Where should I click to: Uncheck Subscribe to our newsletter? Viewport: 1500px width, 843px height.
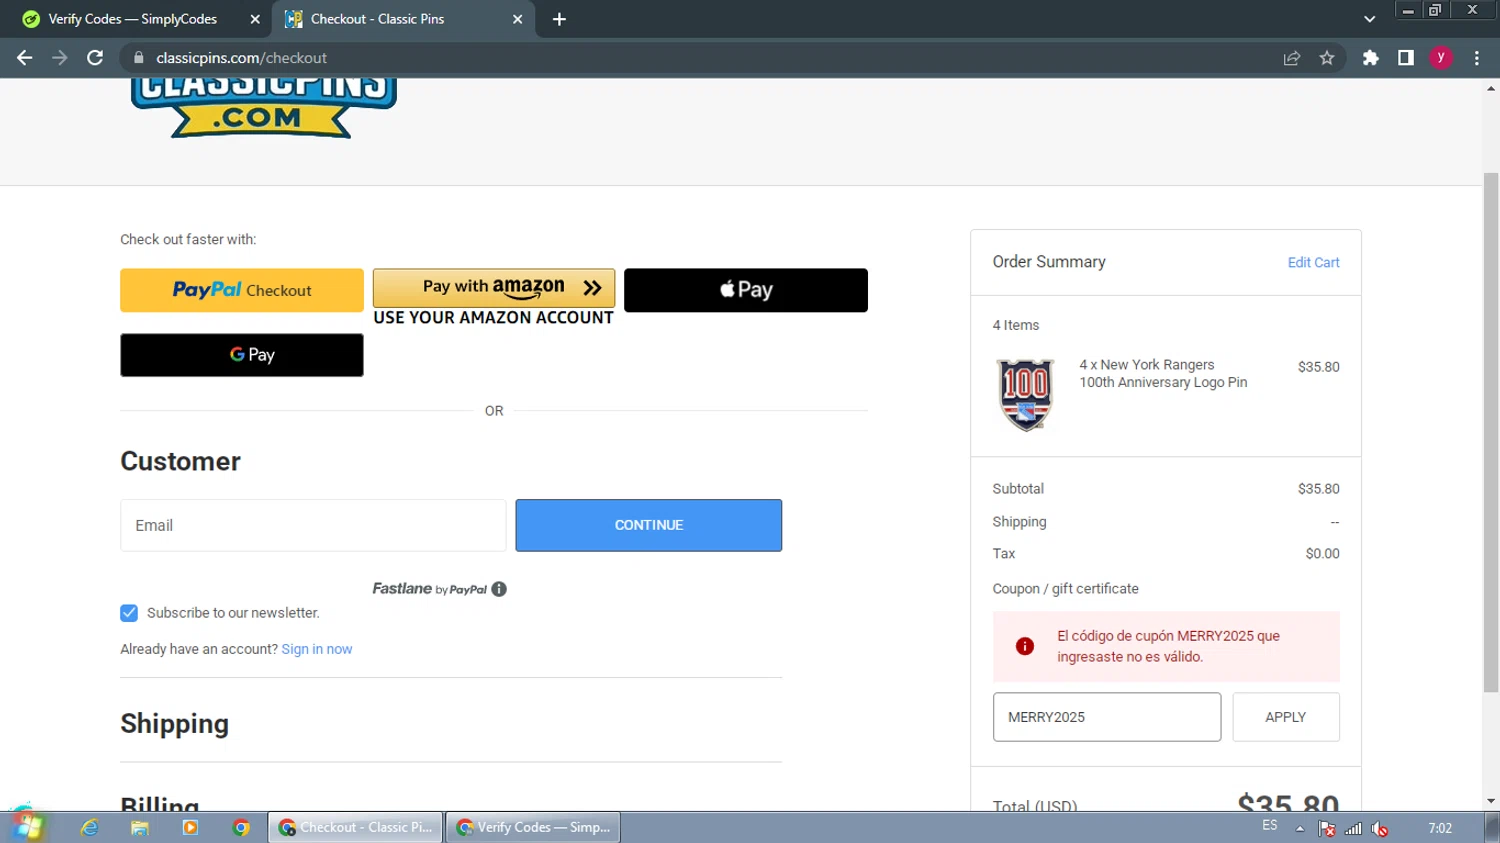tap(129, 613)
